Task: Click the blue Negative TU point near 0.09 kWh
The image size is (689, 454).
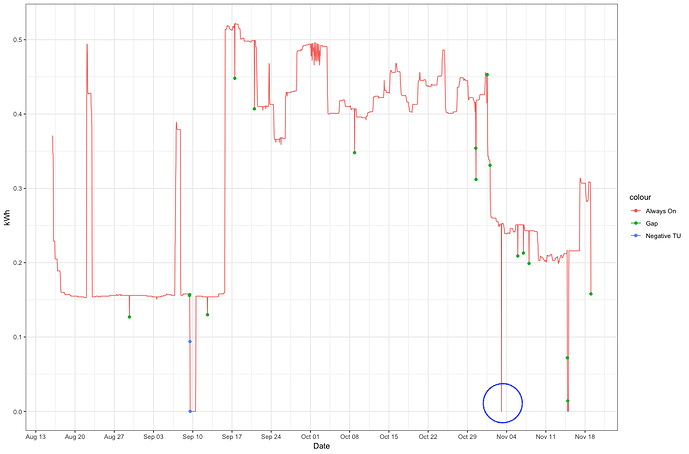Action: coord(190,341)
